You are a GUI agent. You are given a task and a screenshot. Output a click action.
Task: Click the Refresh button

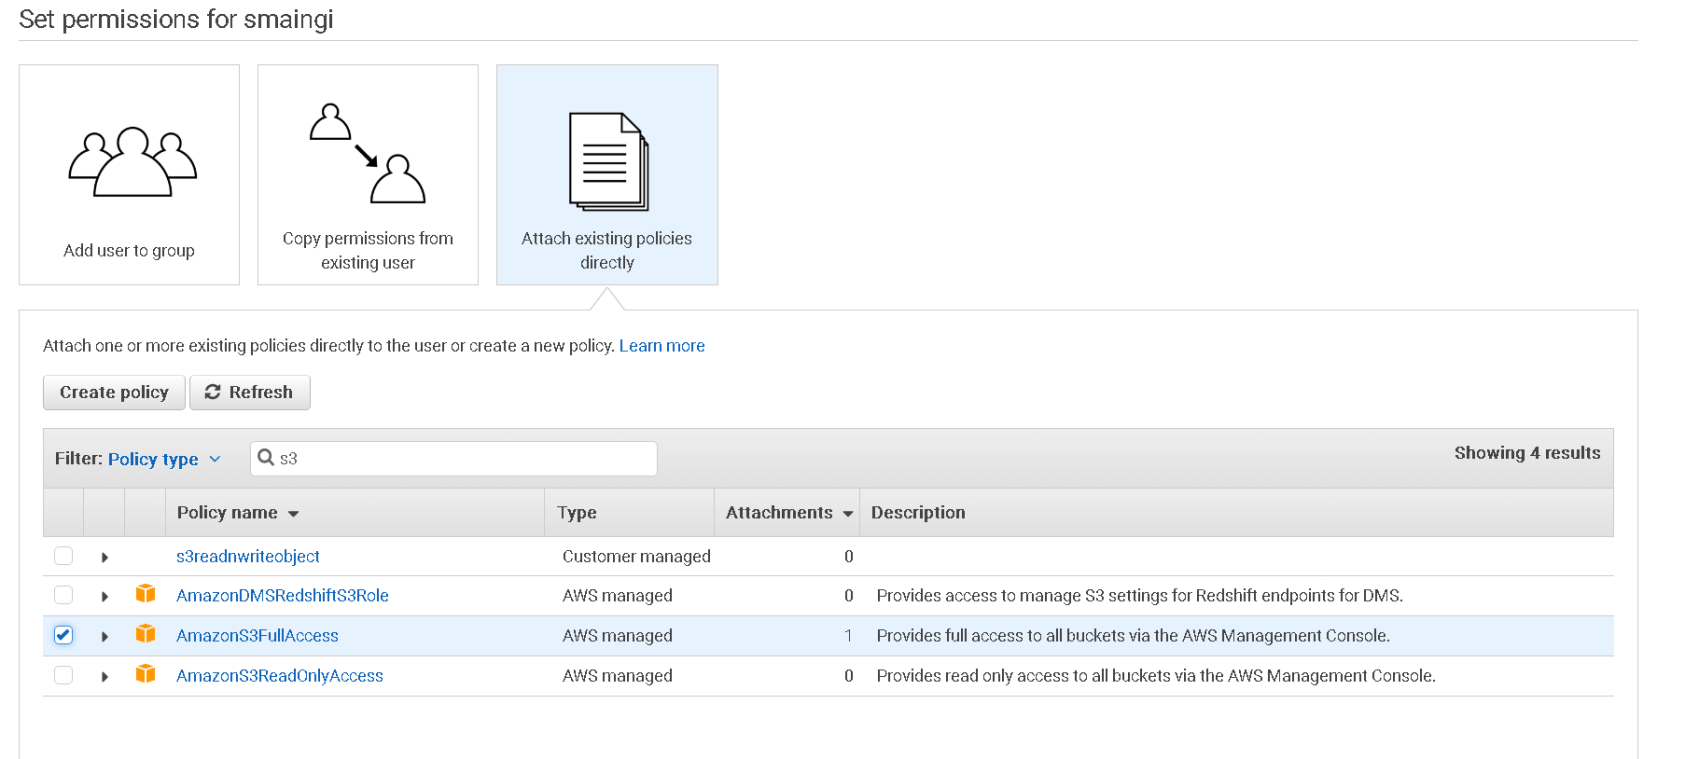(x=250, y=392)
